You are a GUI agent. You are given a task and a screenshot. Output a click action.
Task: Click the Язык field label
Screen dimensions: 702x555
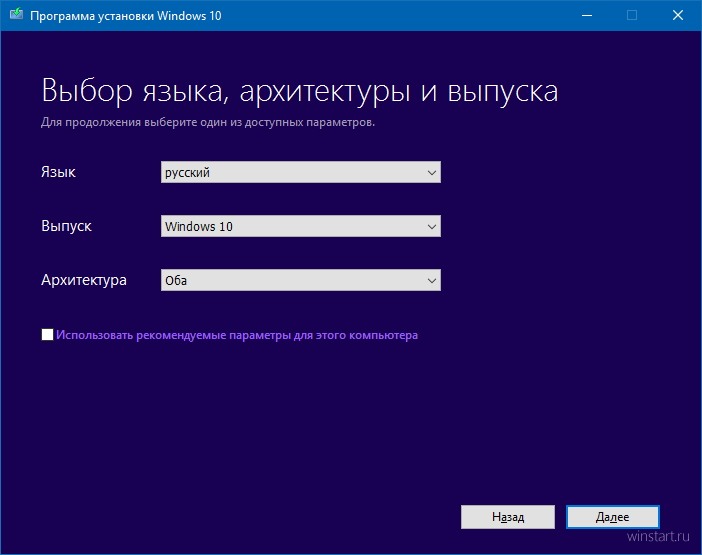point(58,173)
